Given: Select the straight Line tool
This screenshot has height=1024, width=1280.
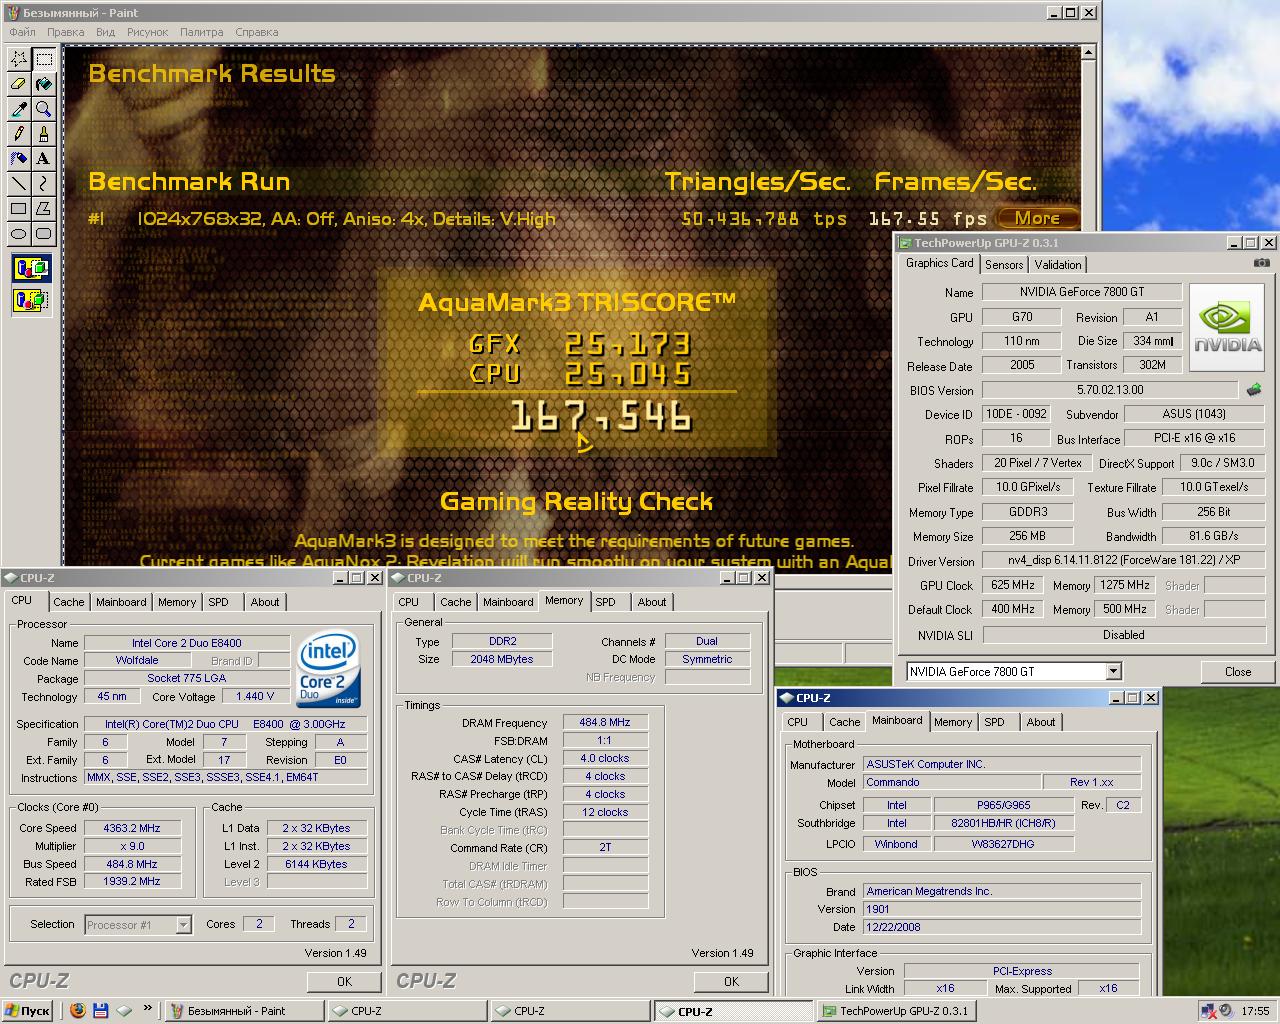Looking at the screenshot, I should 19,184.
